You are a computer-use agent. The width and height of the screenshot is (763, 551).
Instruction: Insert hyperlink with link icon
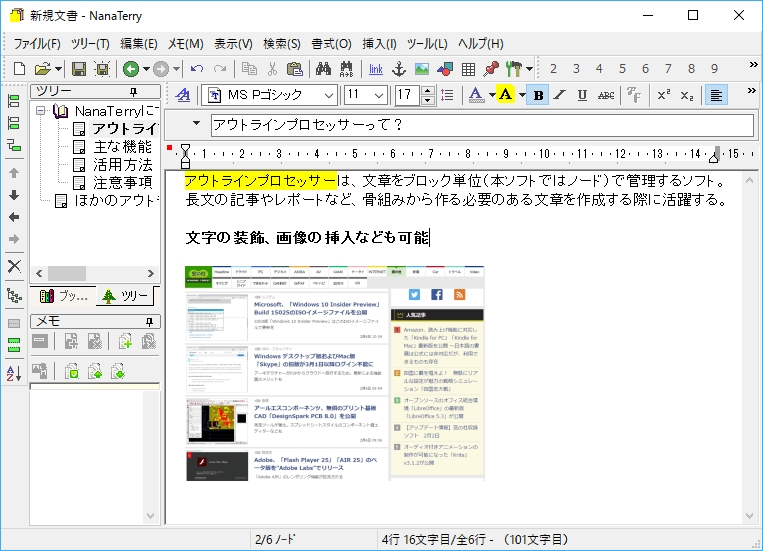(x=376, y=69)
